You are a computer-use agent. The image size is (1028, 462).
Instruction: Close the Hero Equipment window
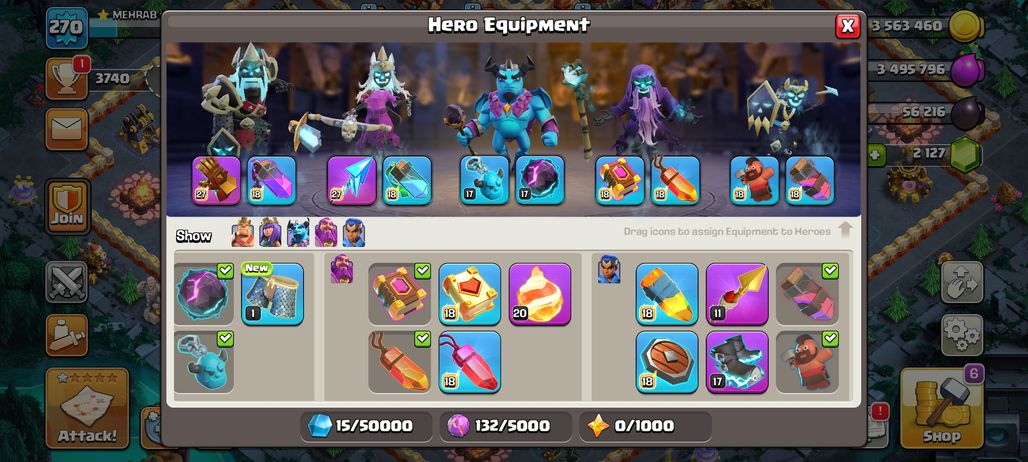(848, 26)
